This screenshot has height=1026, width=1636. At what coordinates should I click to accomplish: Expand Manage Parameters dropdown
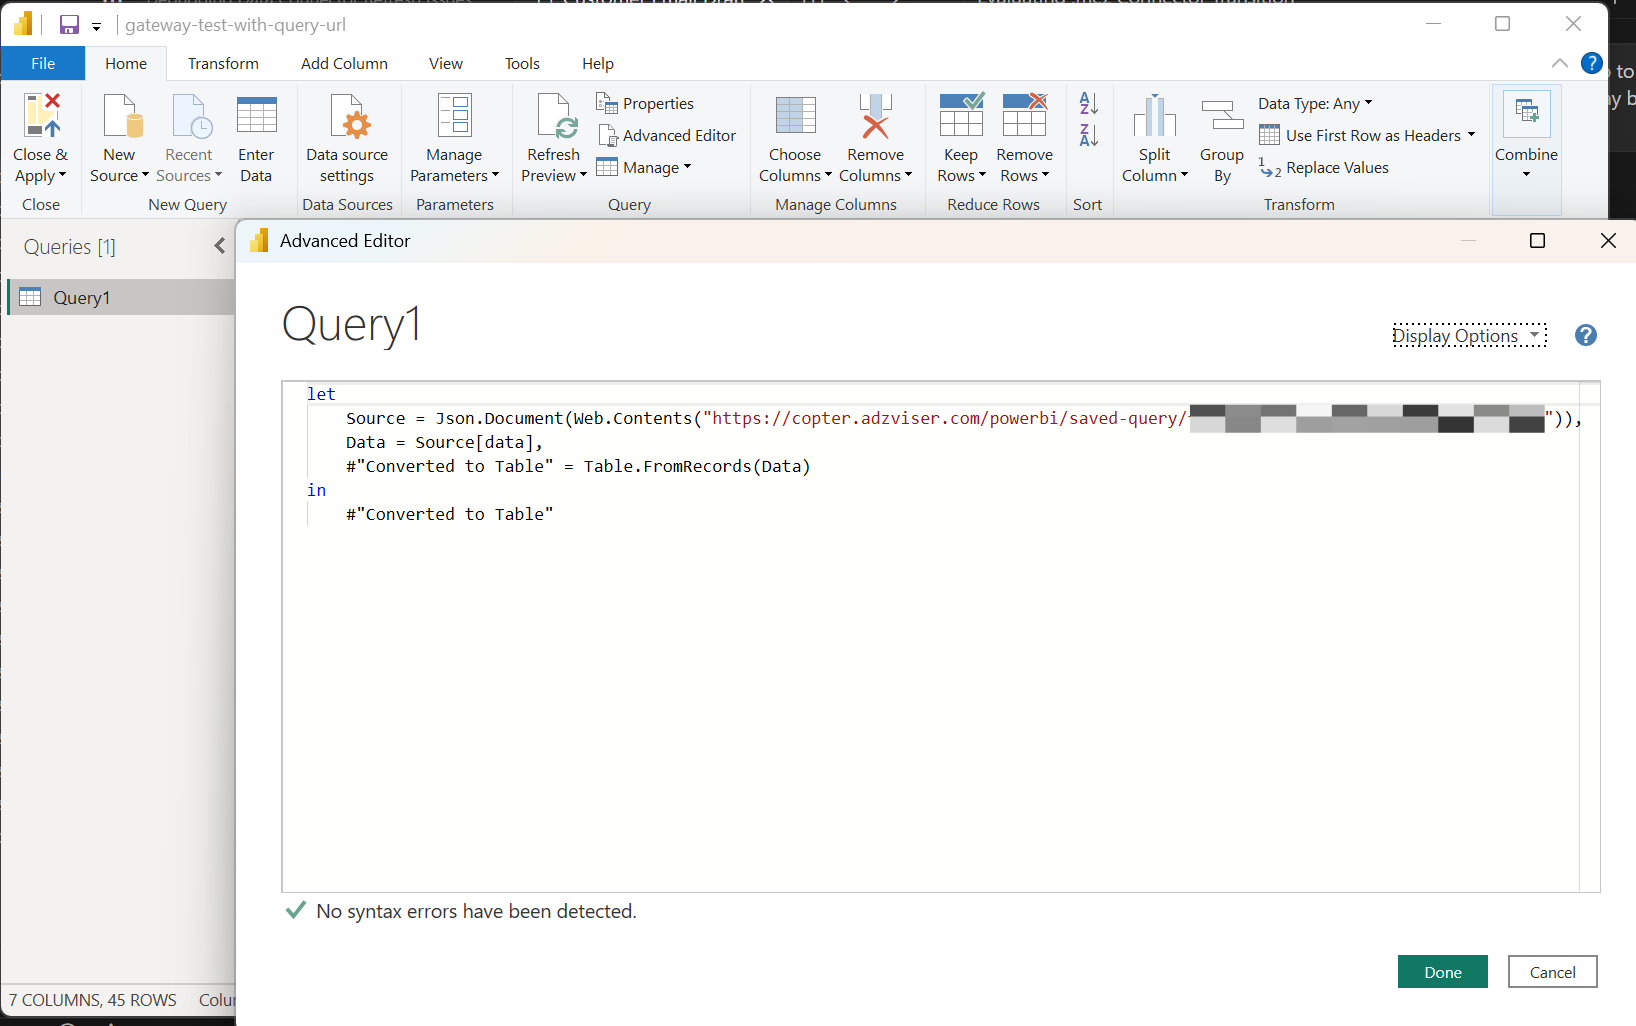coord(495,175)
